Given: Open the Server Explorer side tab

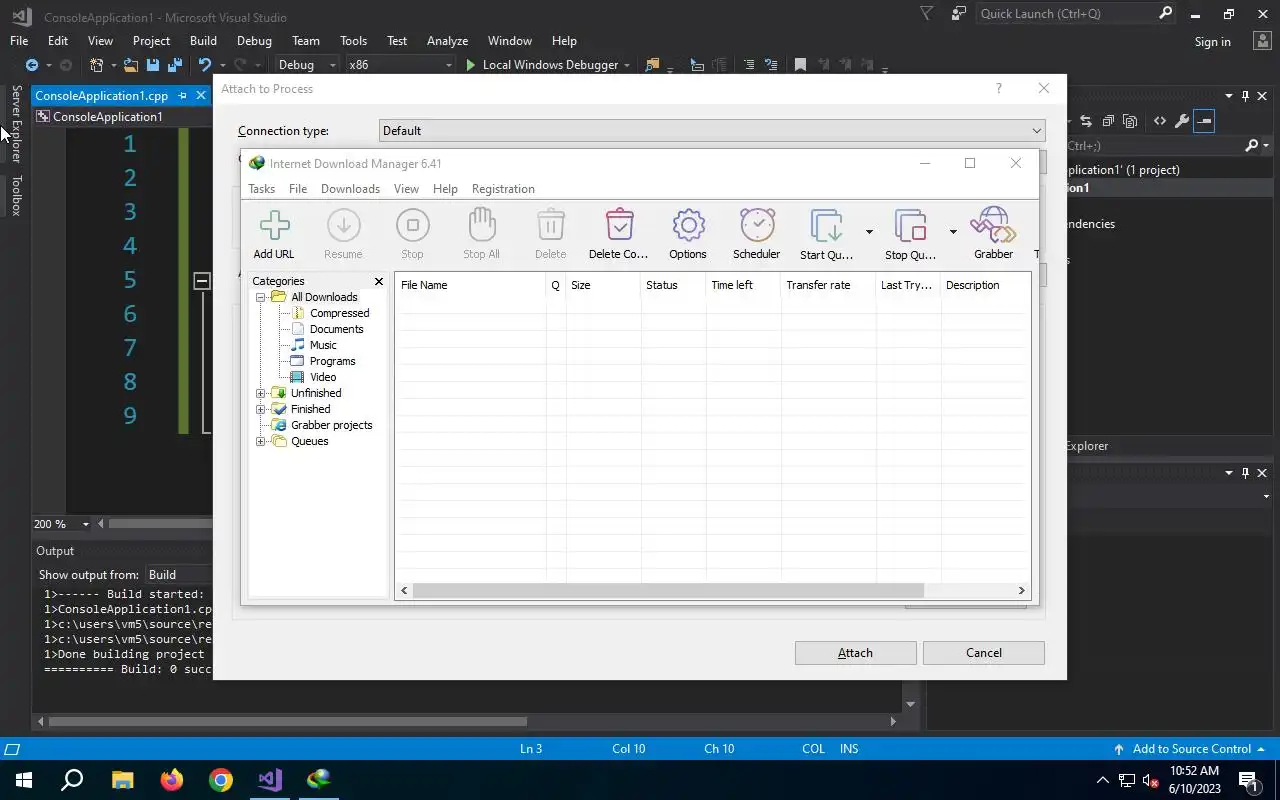Looking at the screenshot, I should 16,124.
